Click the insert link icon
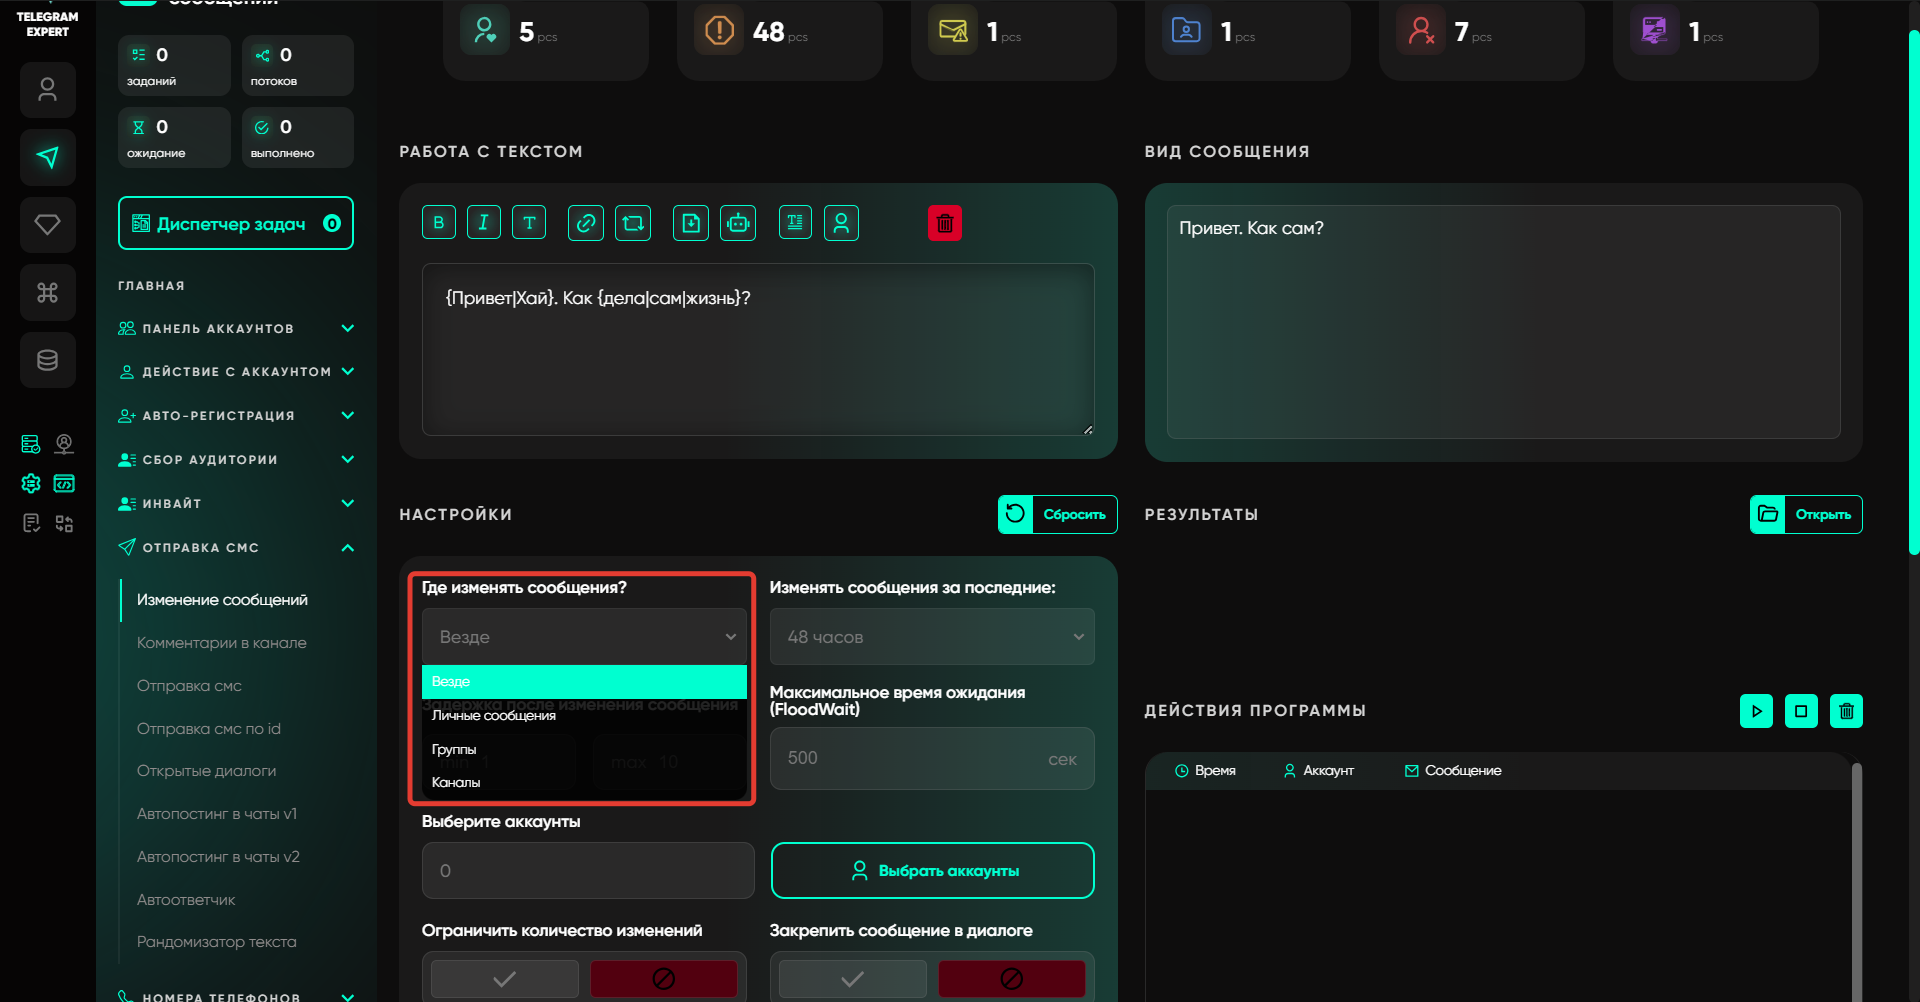Screen dimensions: 1920x1002 [x=585, y=223]
